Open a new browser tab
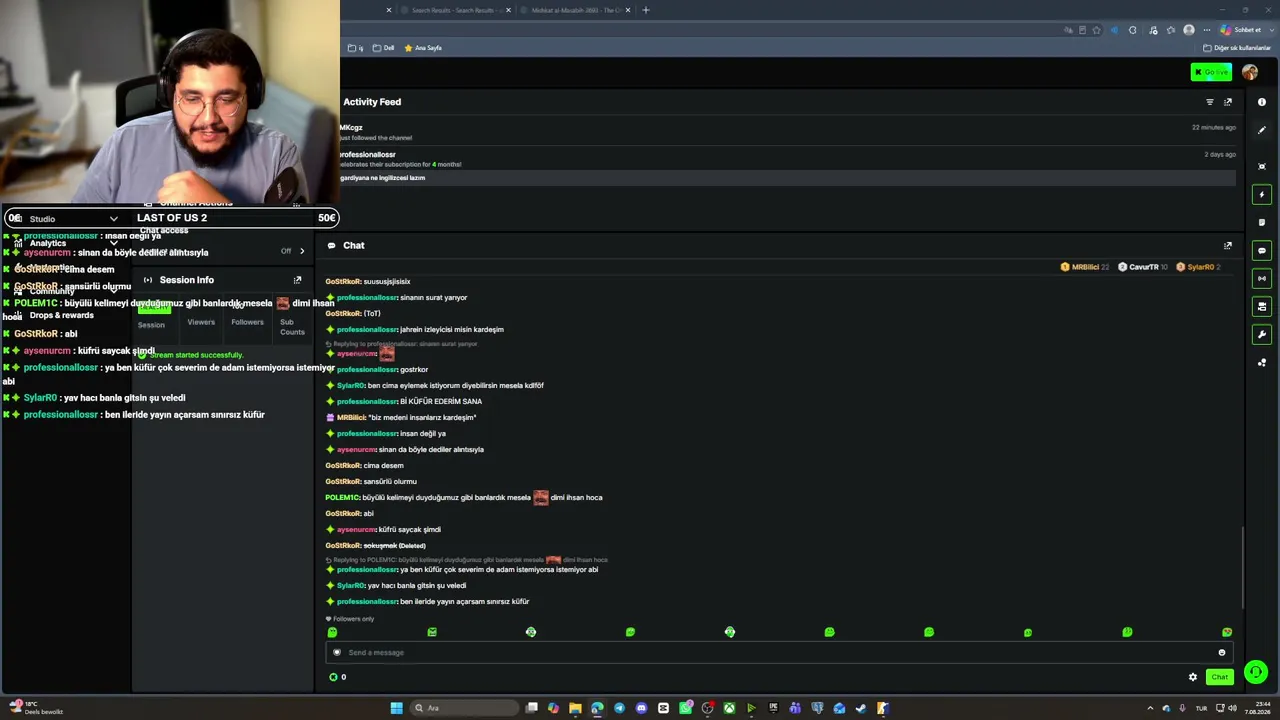The height and width of the screenshot is (720, 1280). (x=646, y=10)
